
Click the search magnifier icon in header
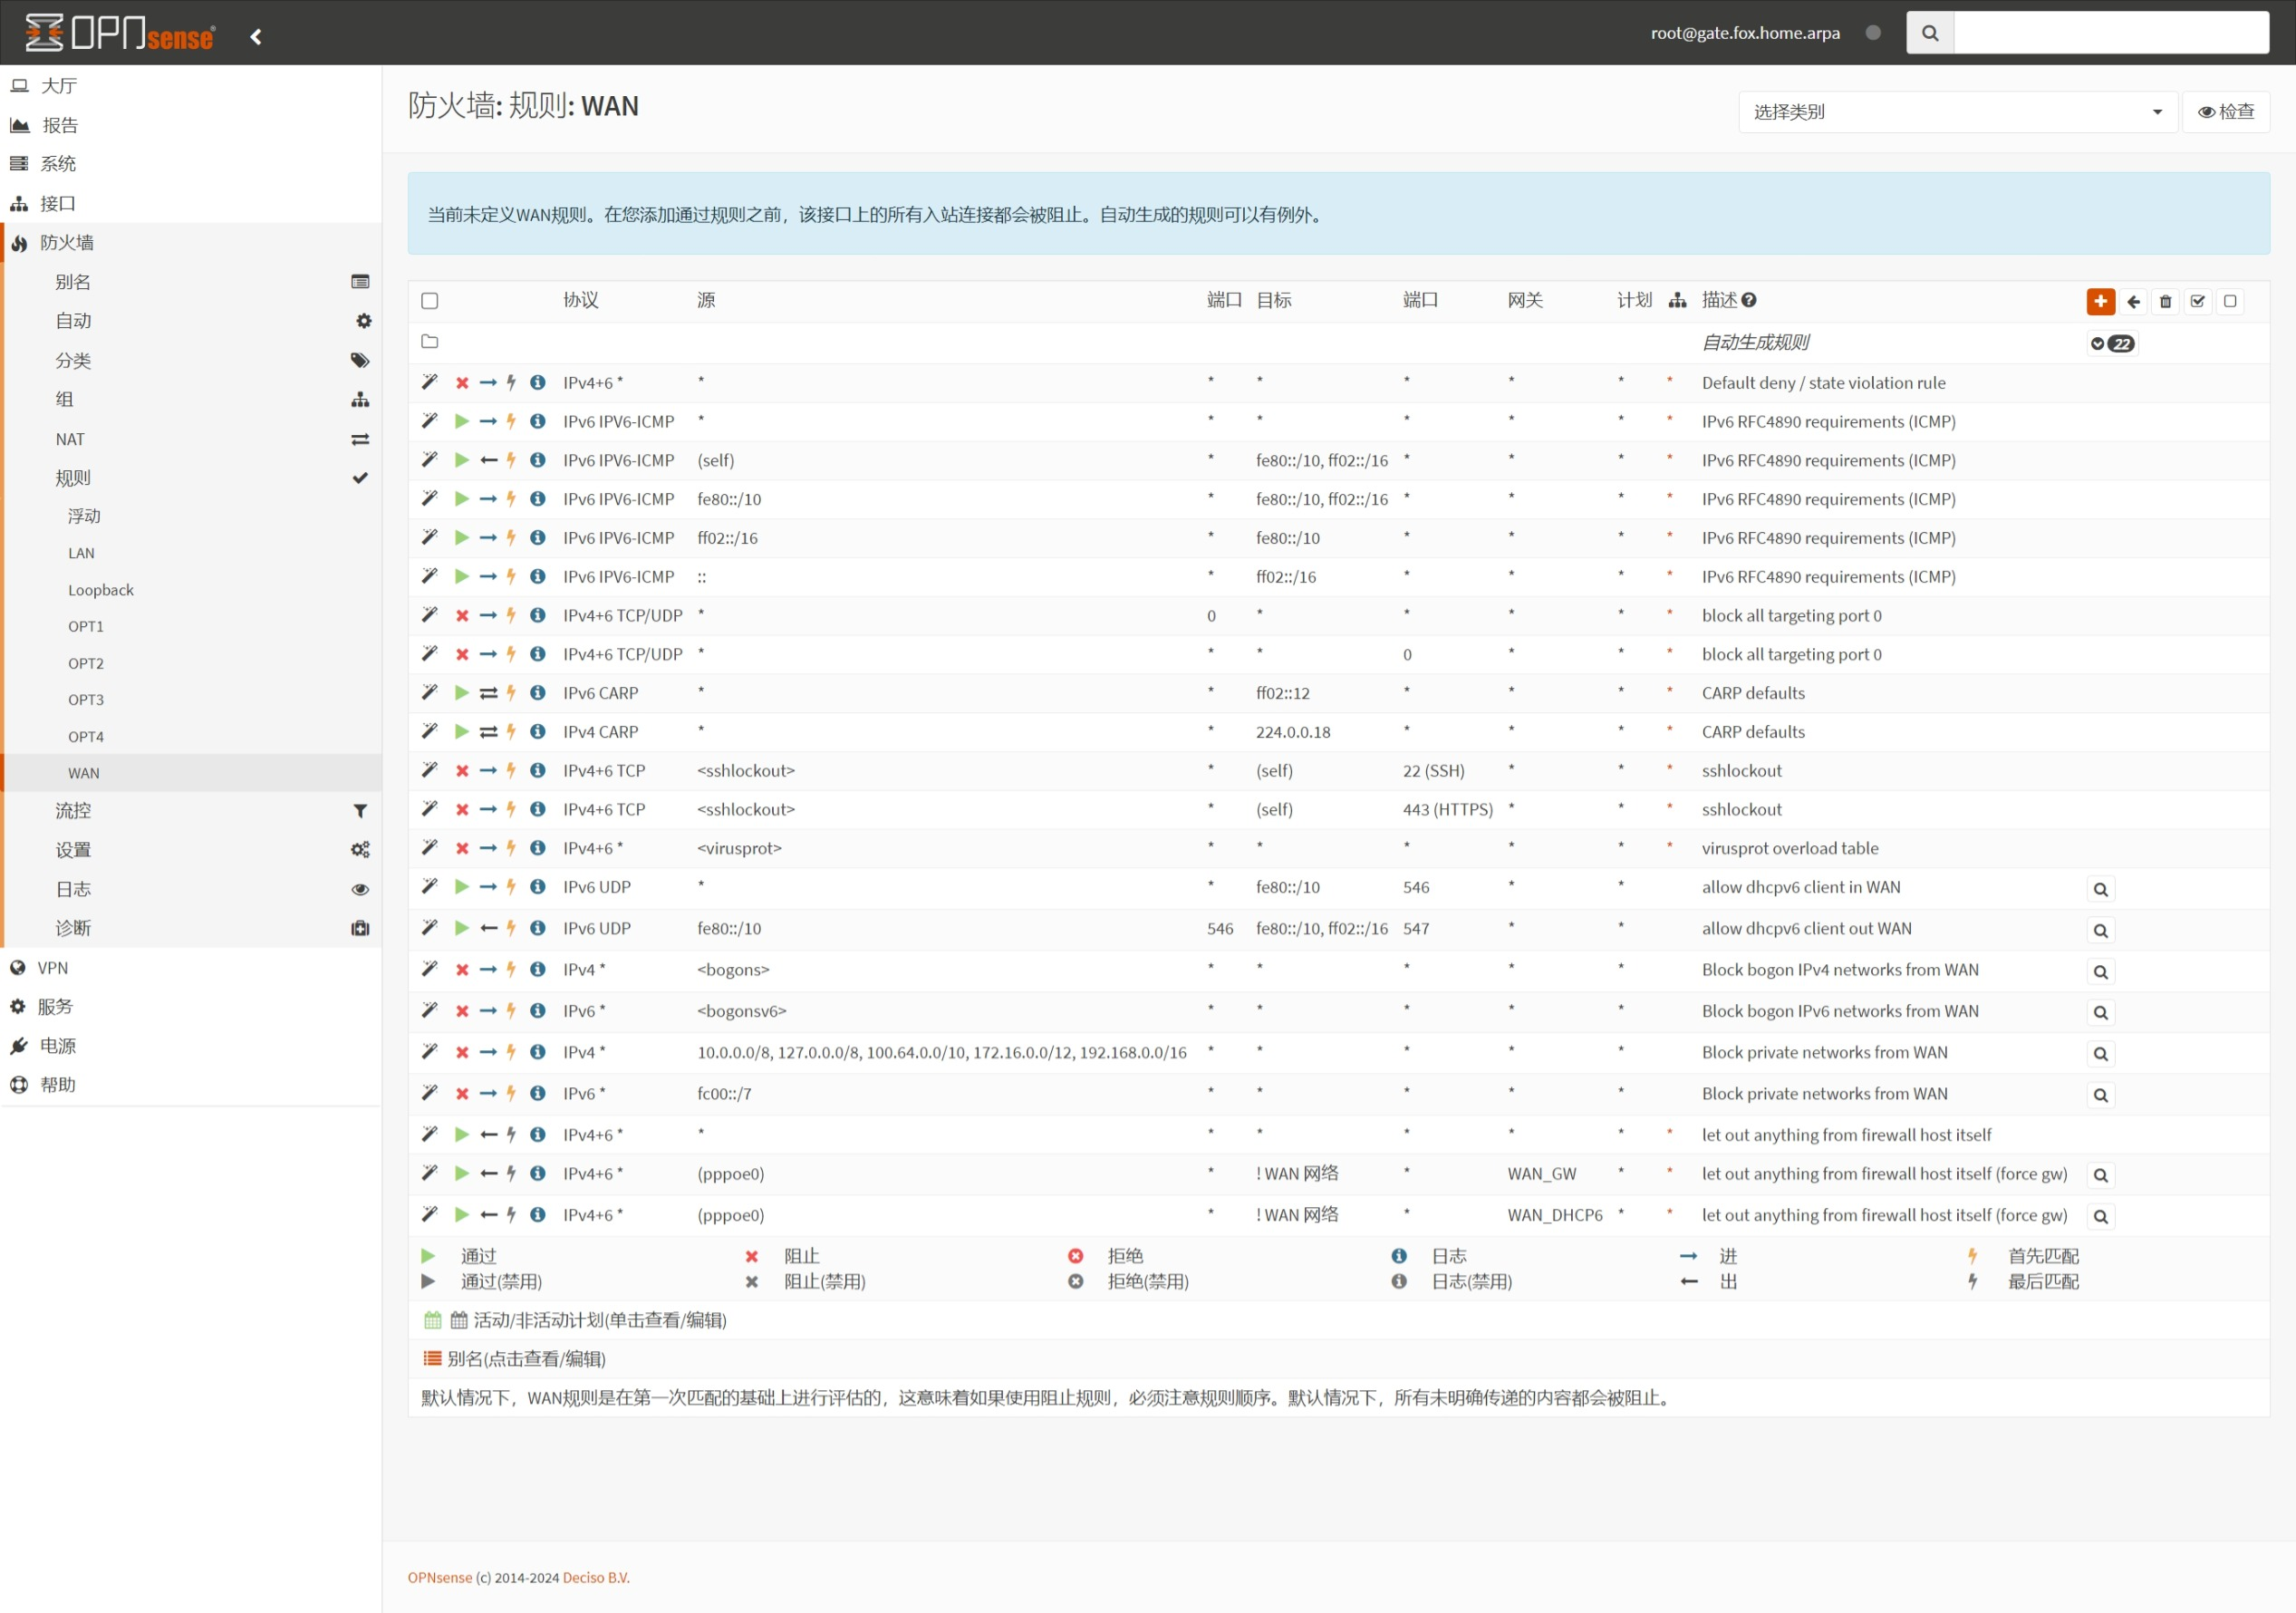(x=1930, y=33)
